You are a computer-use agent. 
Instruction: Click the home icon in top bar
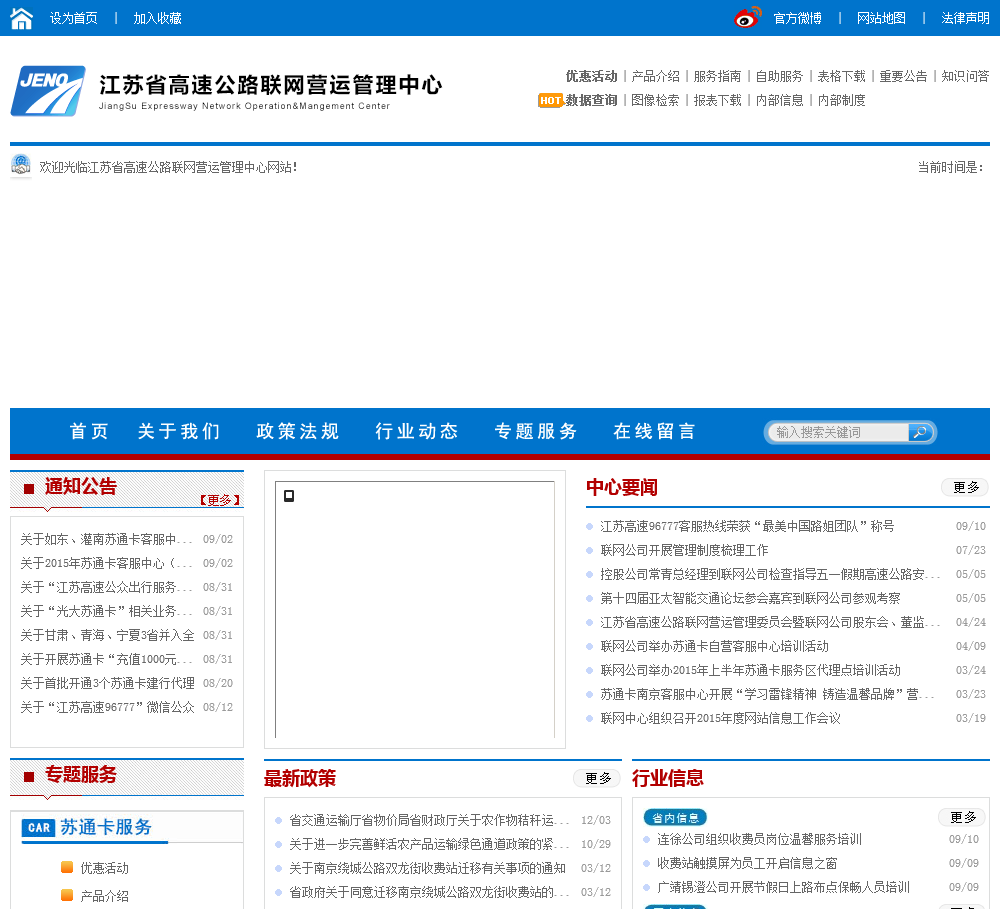pyautogui.click(x=22, y=18)
